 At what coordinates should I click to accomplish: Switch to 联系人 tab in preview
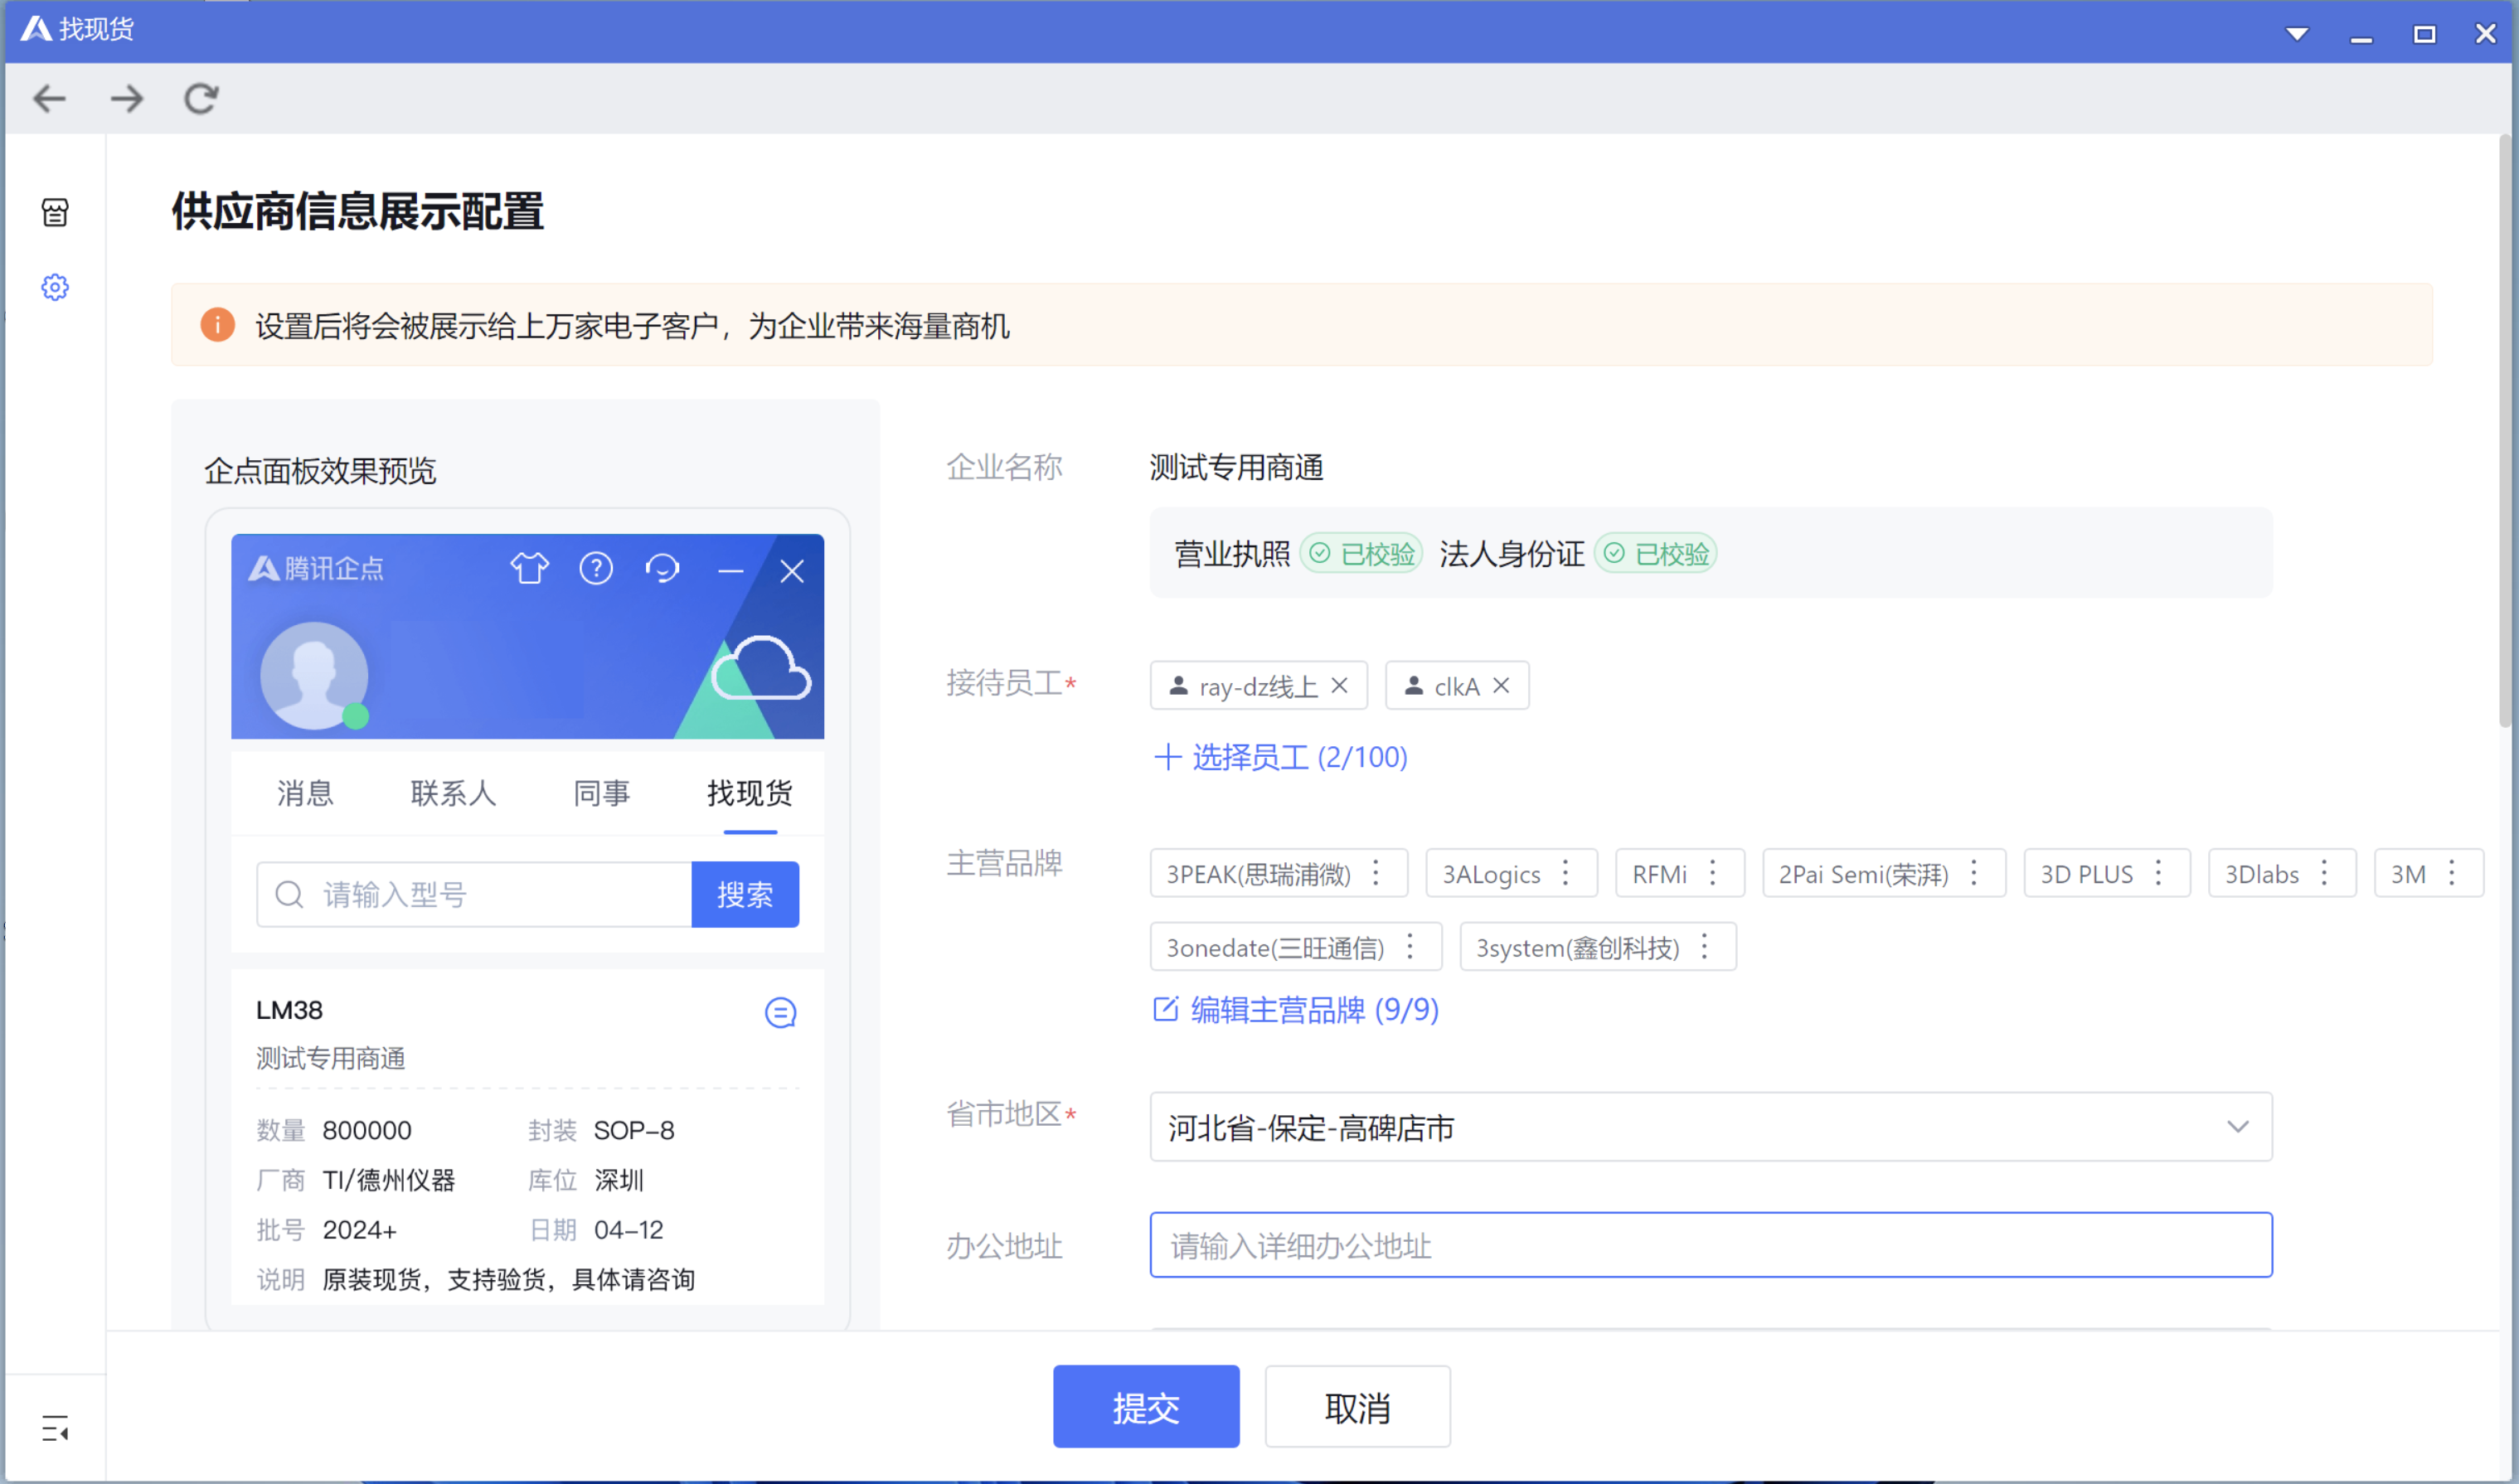coord(453,793)
